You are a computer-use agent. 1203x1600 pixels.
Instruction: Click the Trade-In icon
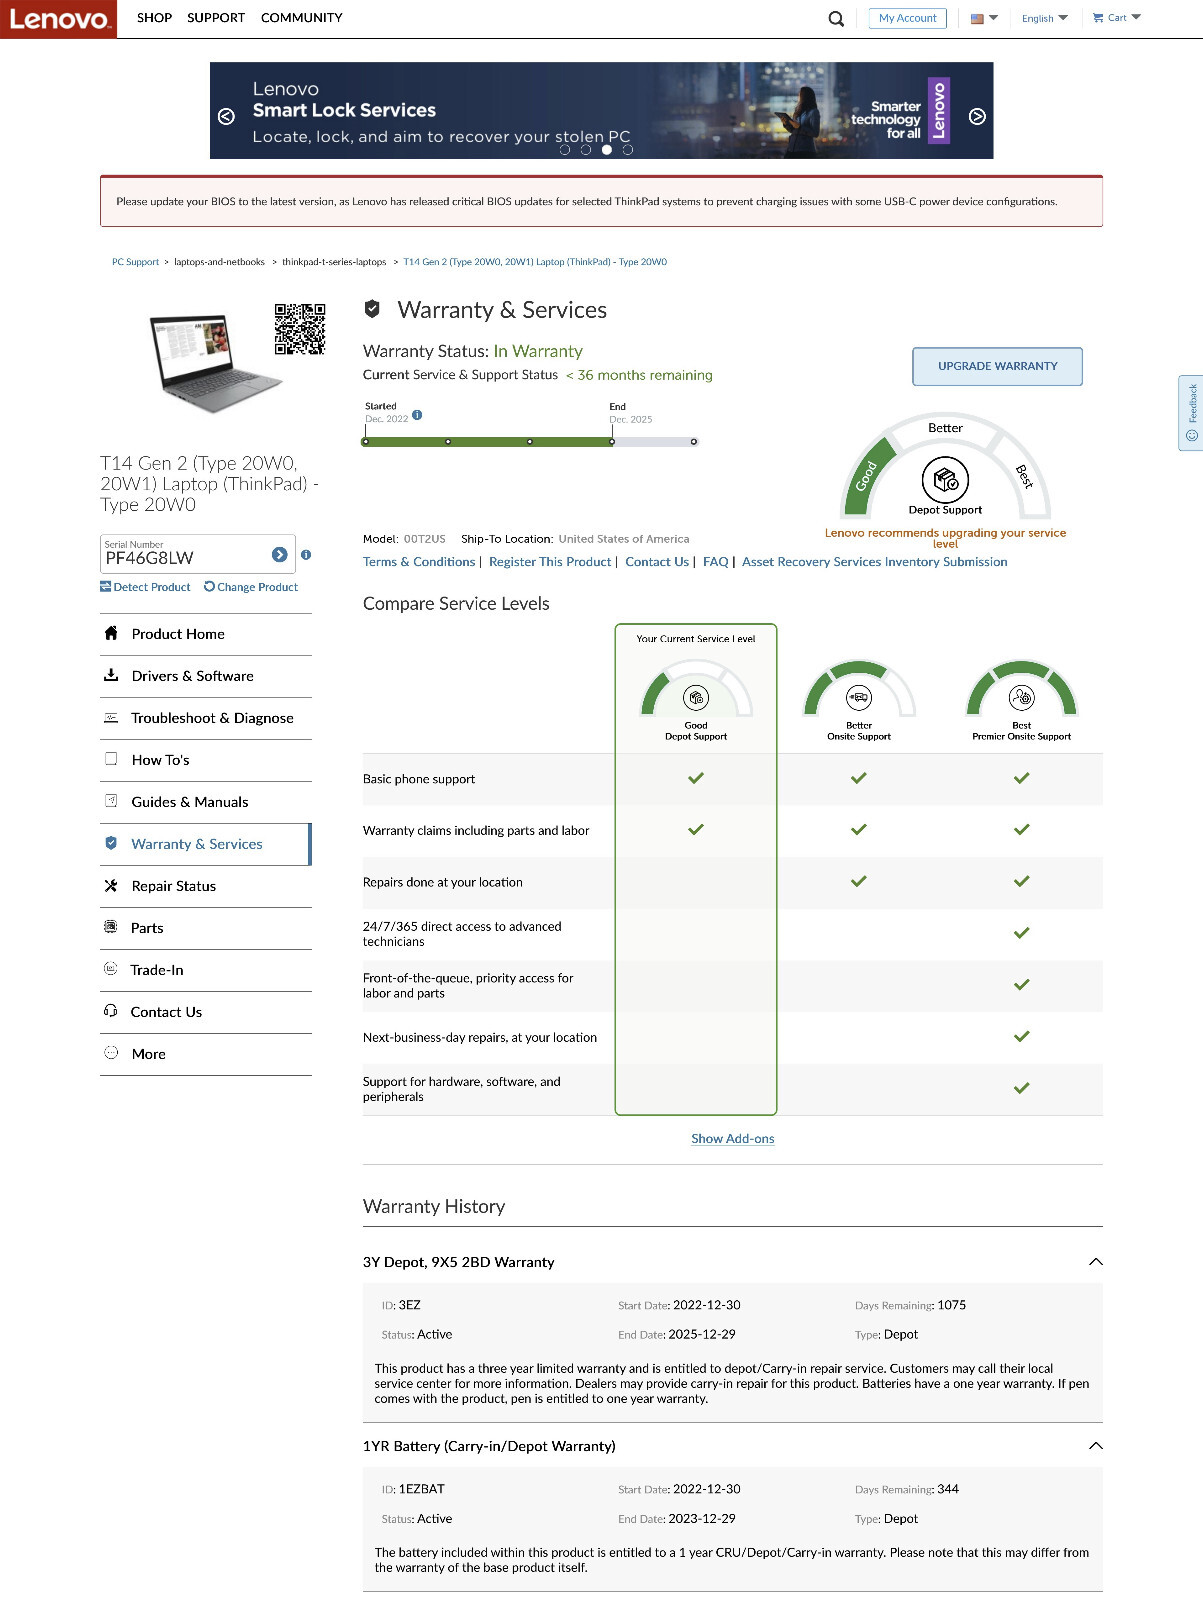111,969
